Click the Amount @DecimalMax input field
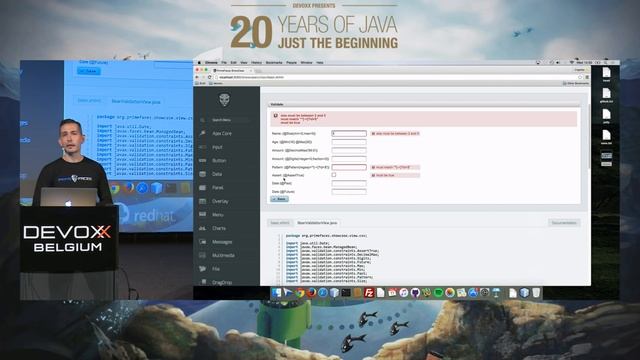The image size is (640, 360). tap(349, 150)
